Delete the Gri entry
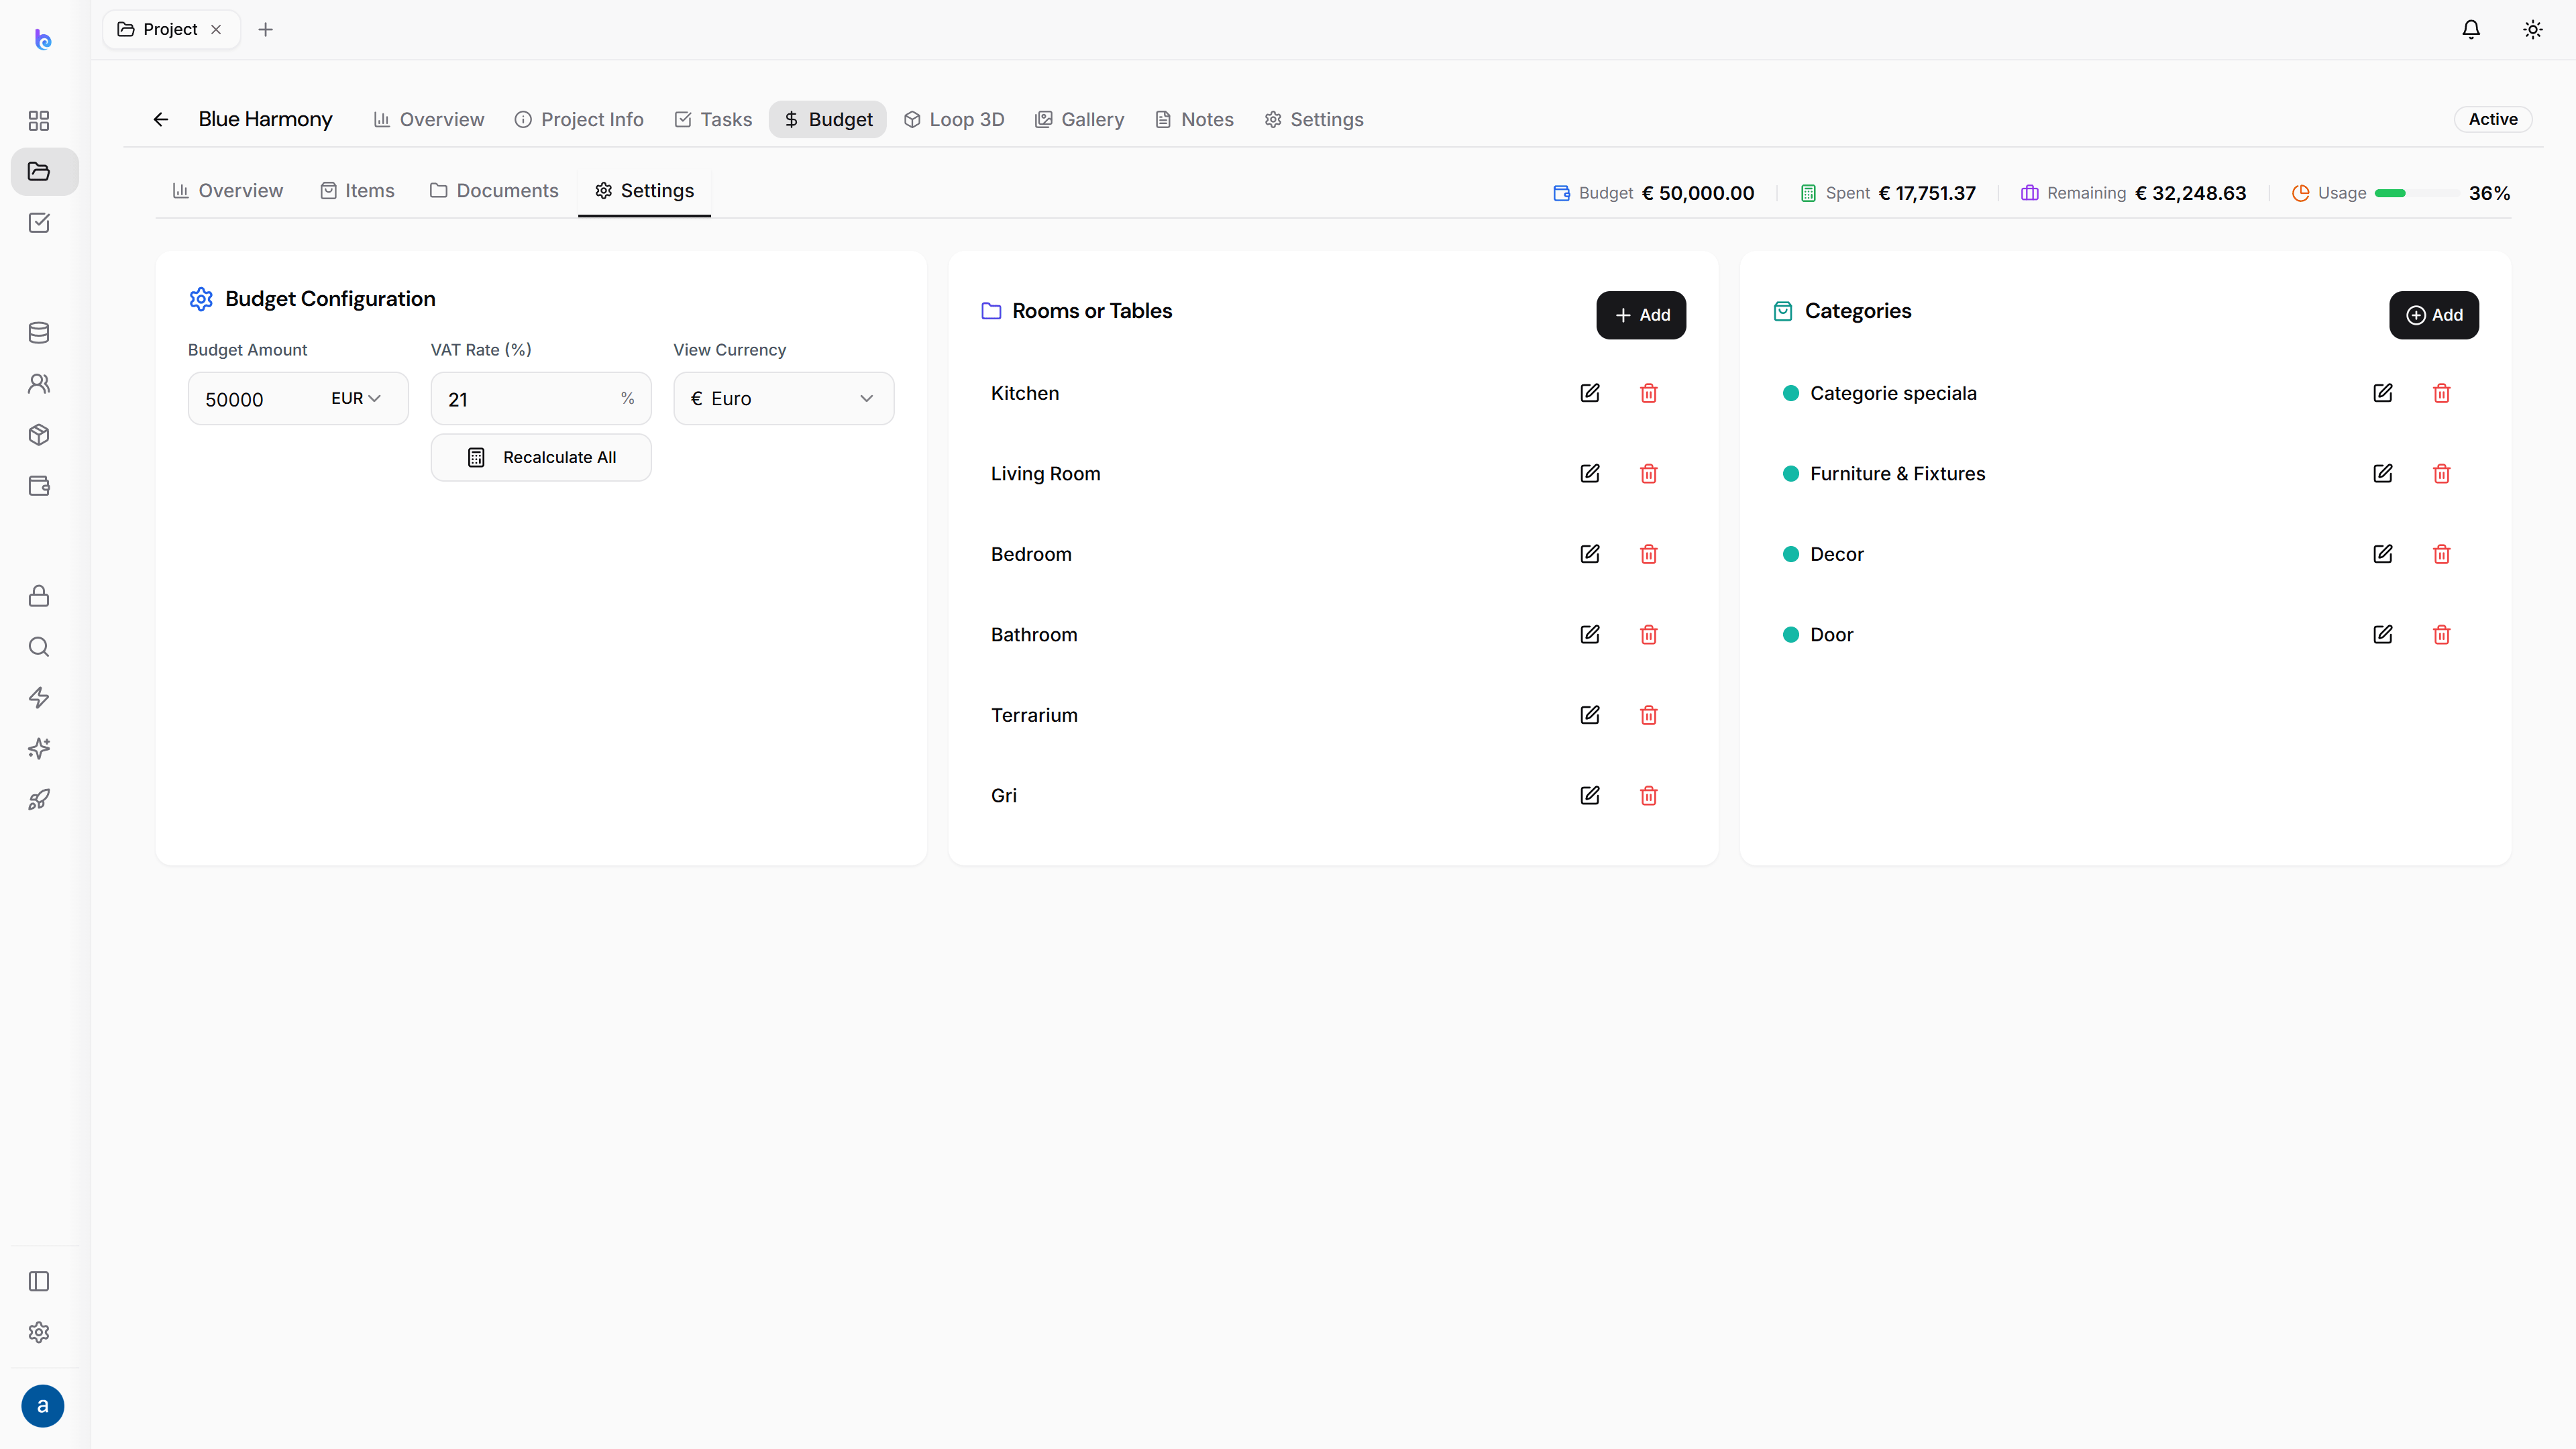This screenshot has height=1449, width=2576. click(1649, 796)
